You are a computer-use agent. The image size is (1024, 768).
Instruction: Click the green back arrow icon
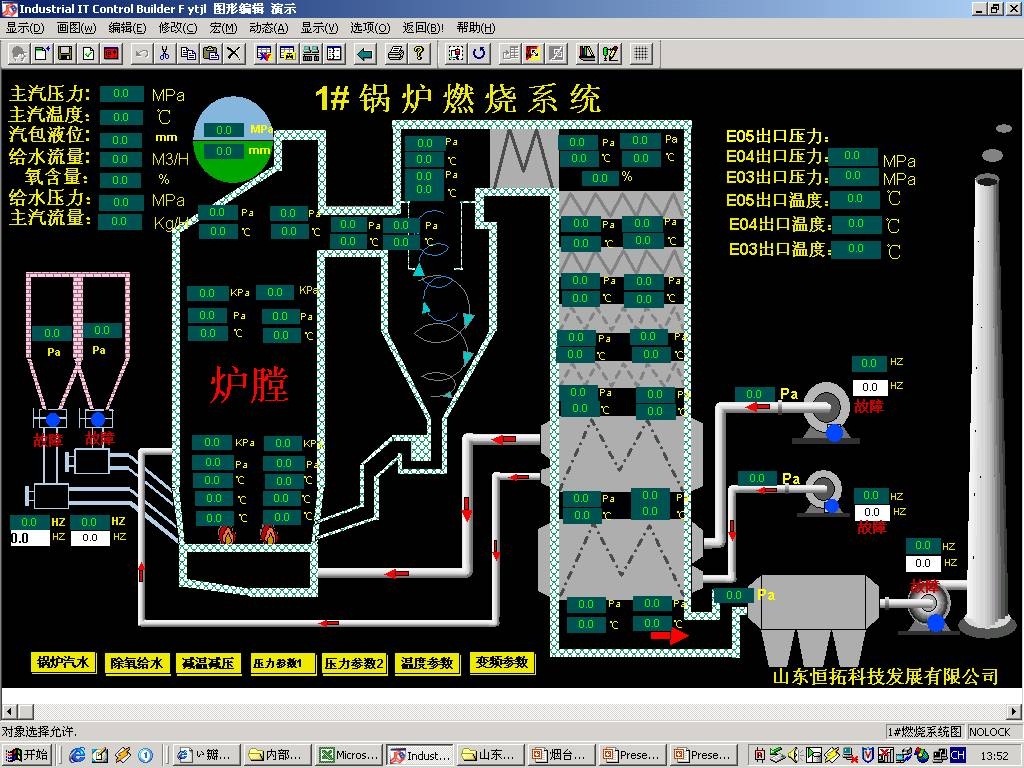coord(365,53)
